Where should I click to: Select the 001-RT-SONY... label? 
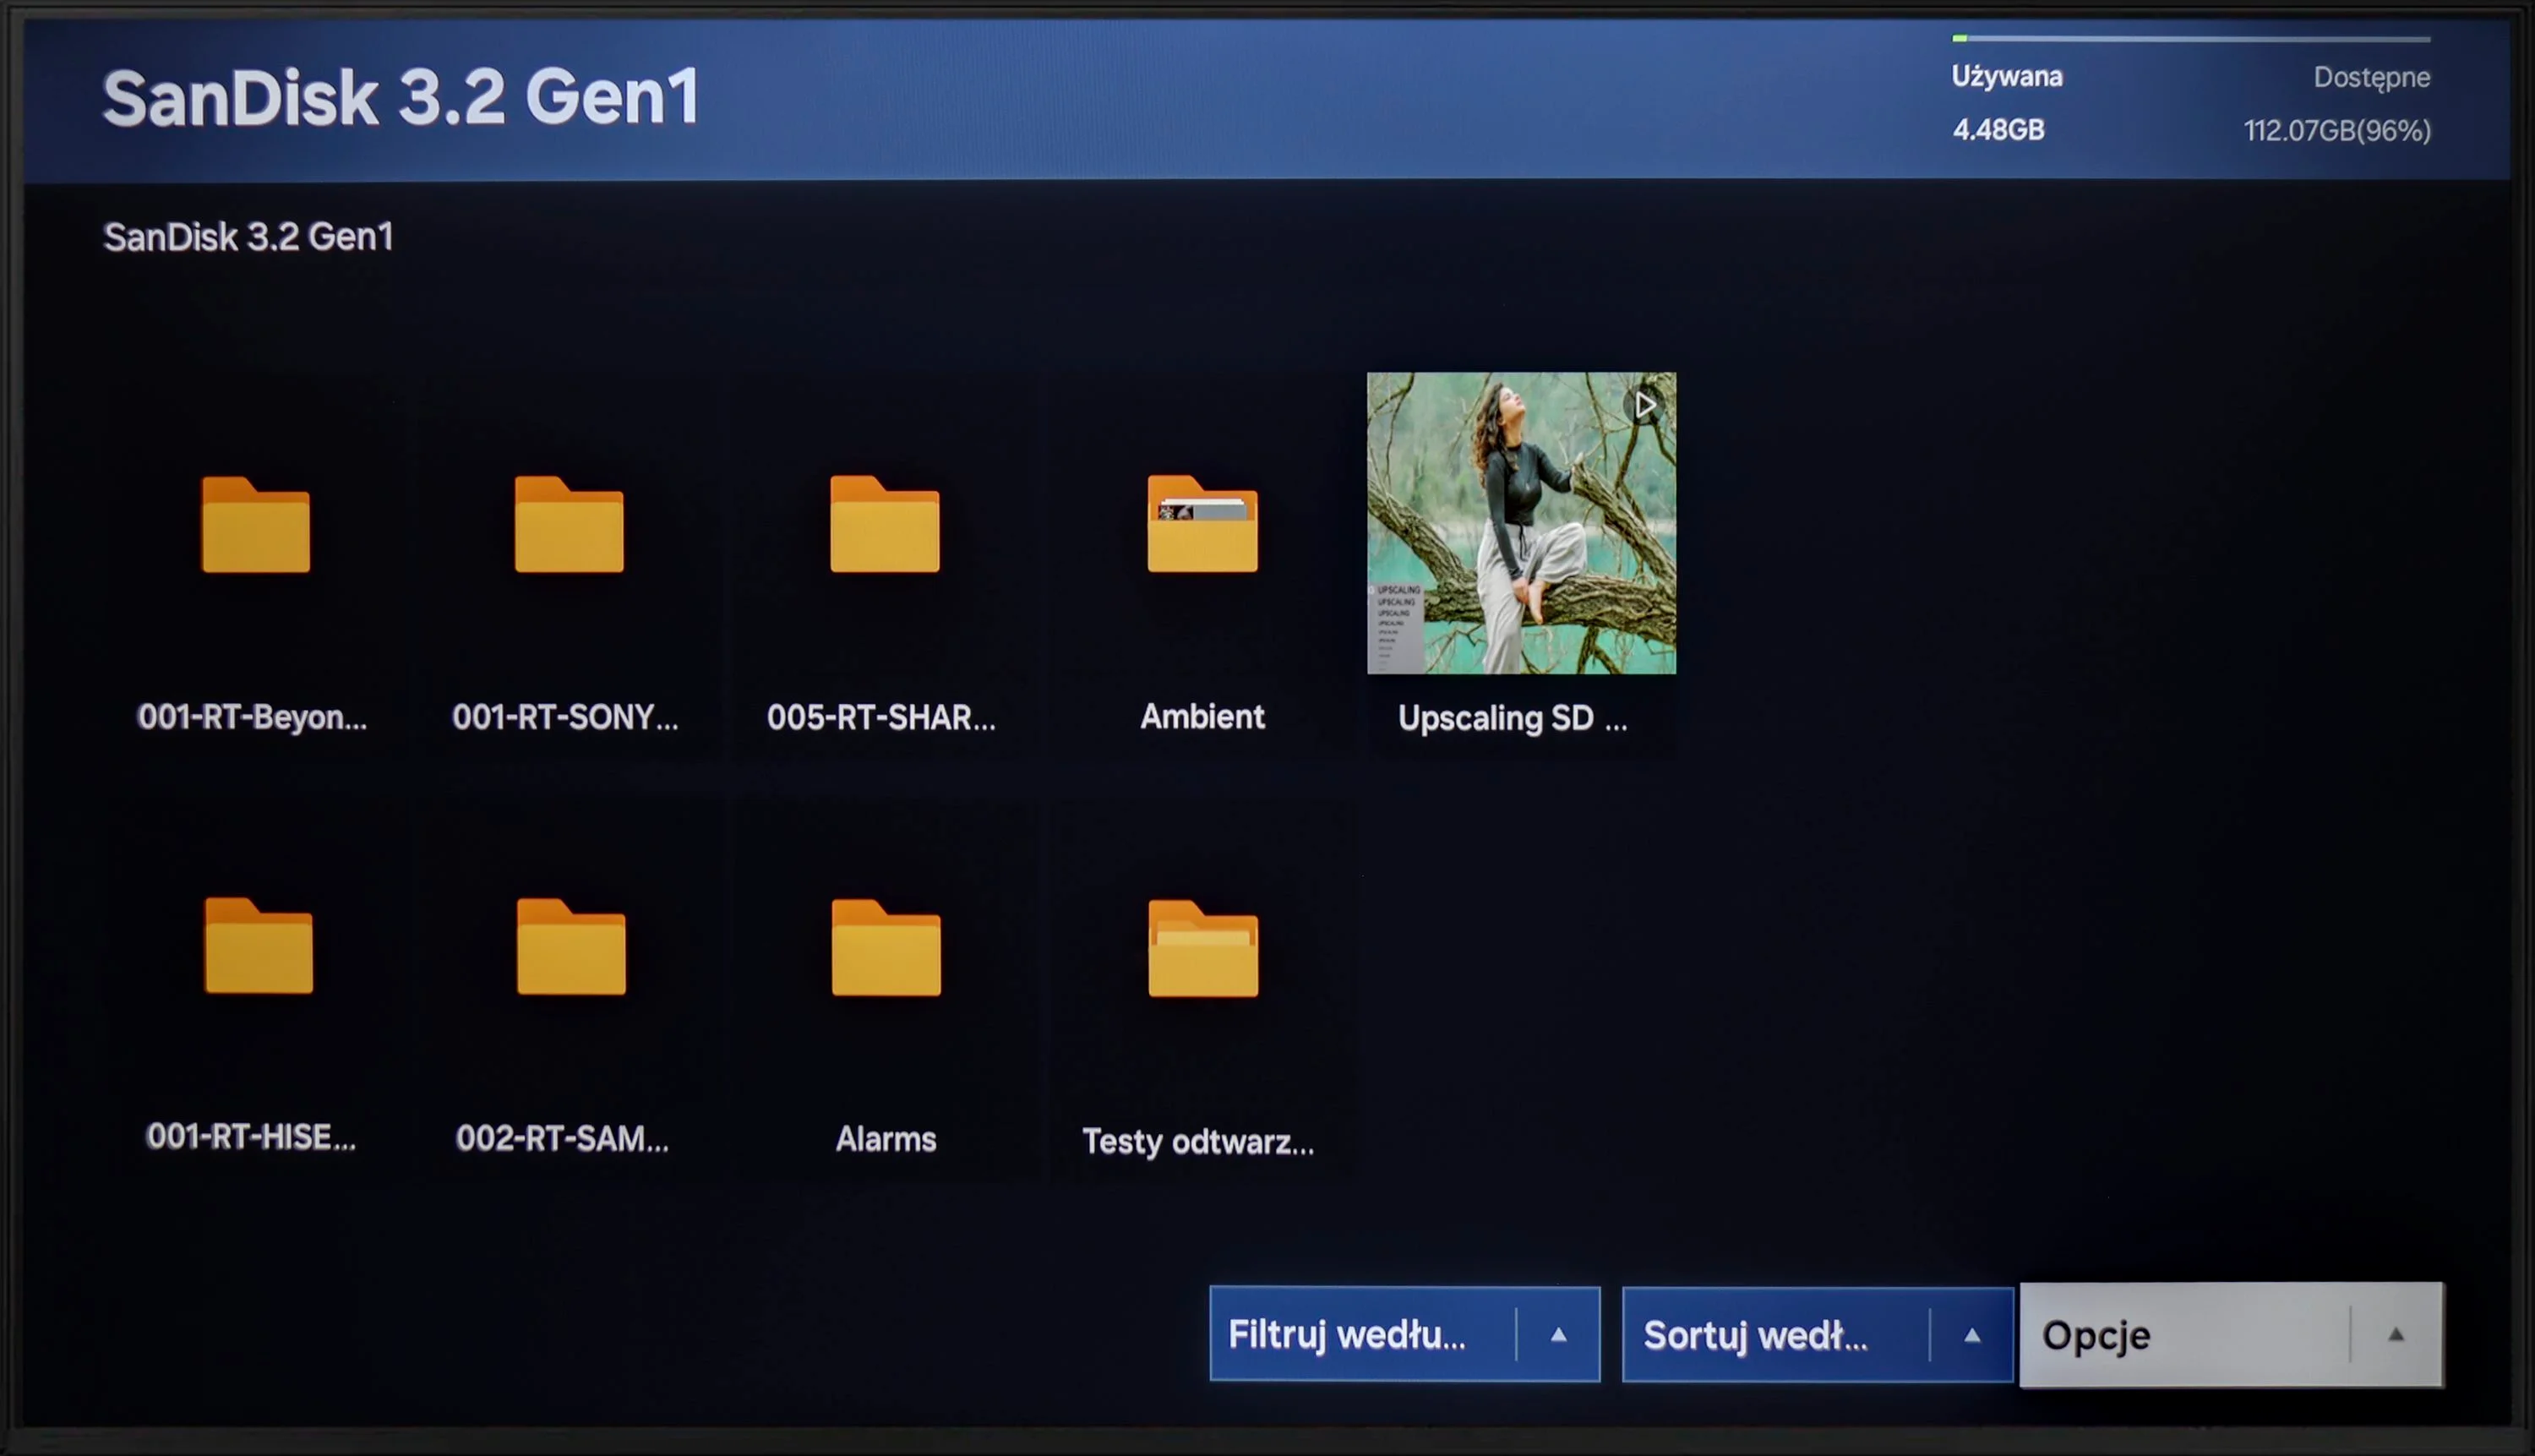click(x=565, y=717)
